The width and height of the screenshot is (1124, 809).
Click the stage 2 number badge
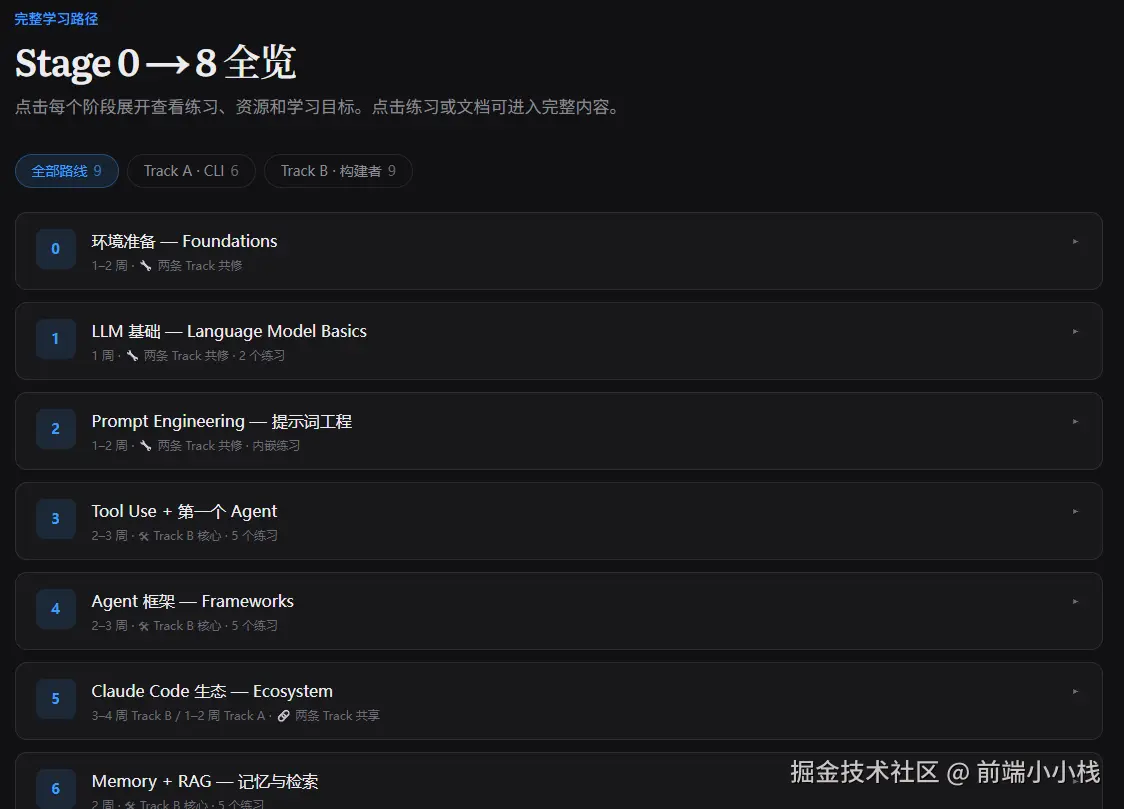[x=56, y=429]
